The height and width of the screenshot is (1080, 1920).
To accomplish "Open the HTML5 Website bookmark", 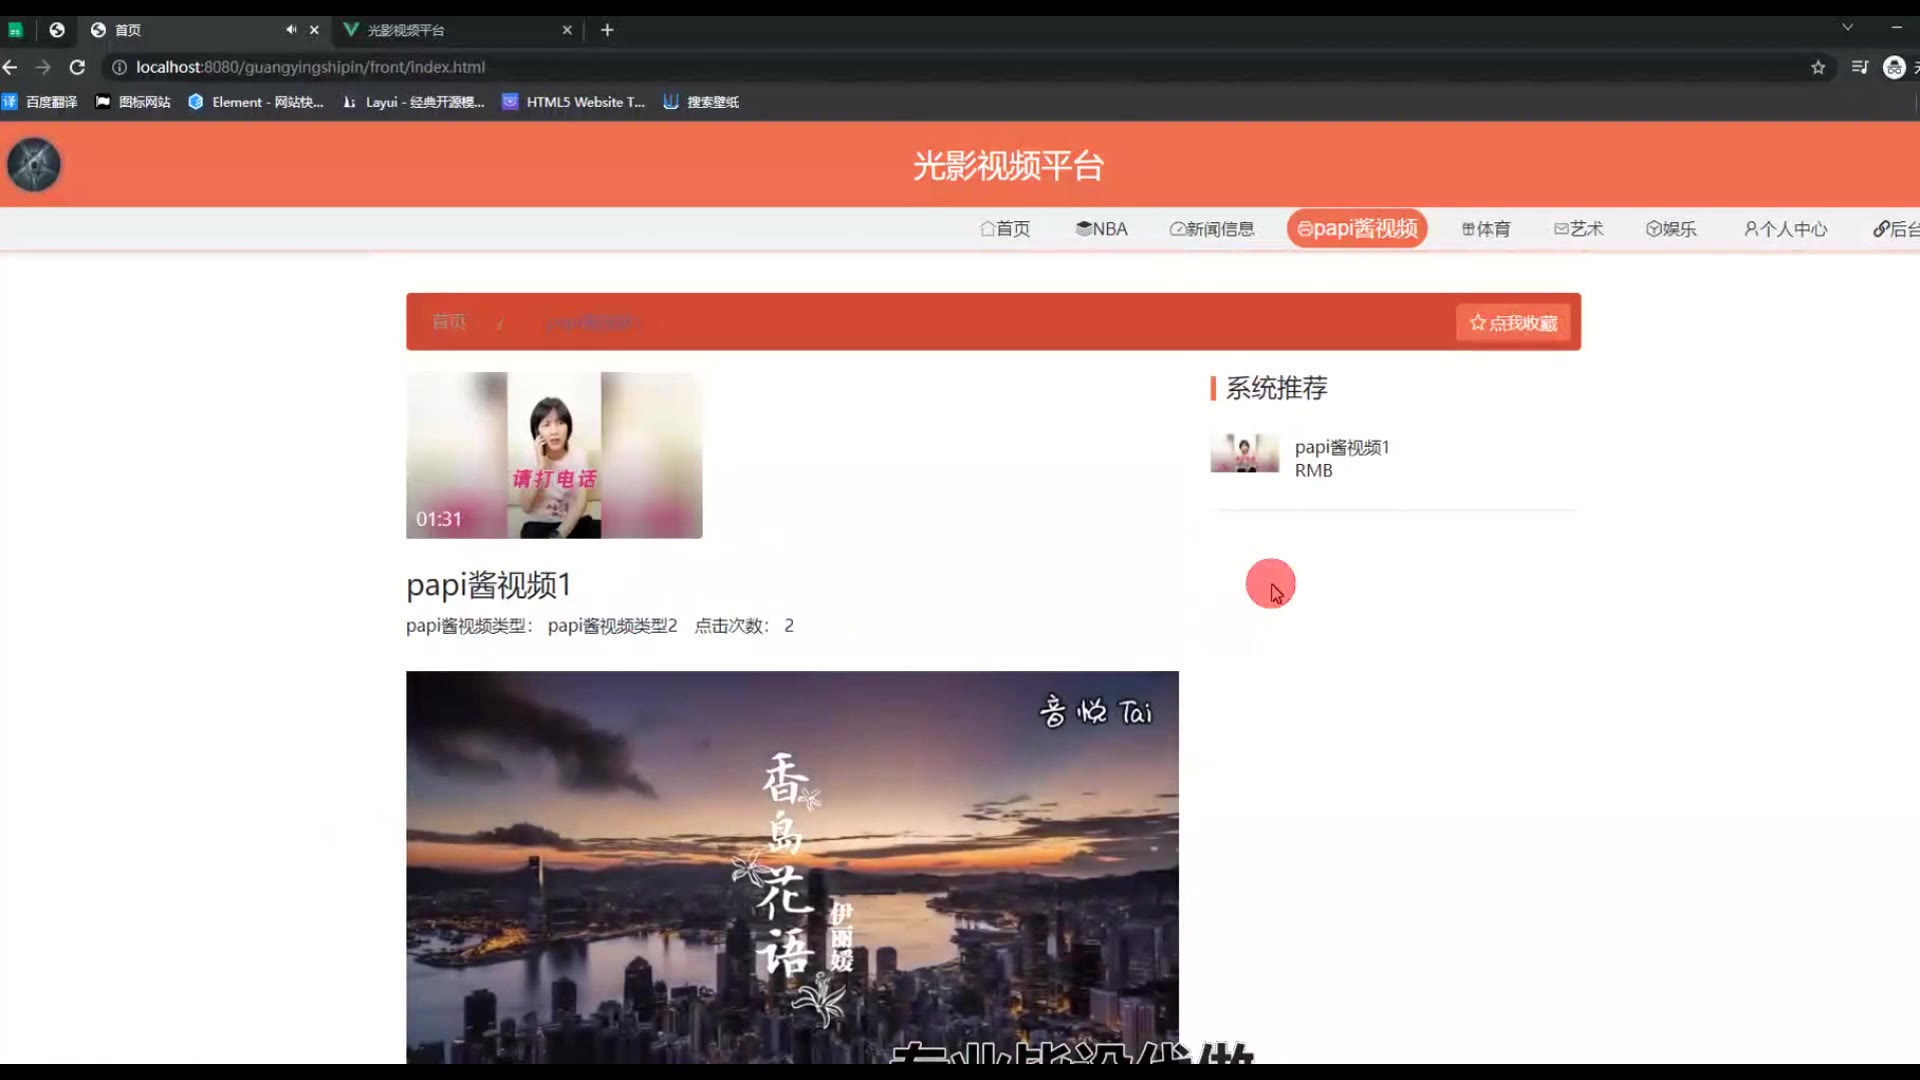I will pyautogui.click(x=574, y=102).
